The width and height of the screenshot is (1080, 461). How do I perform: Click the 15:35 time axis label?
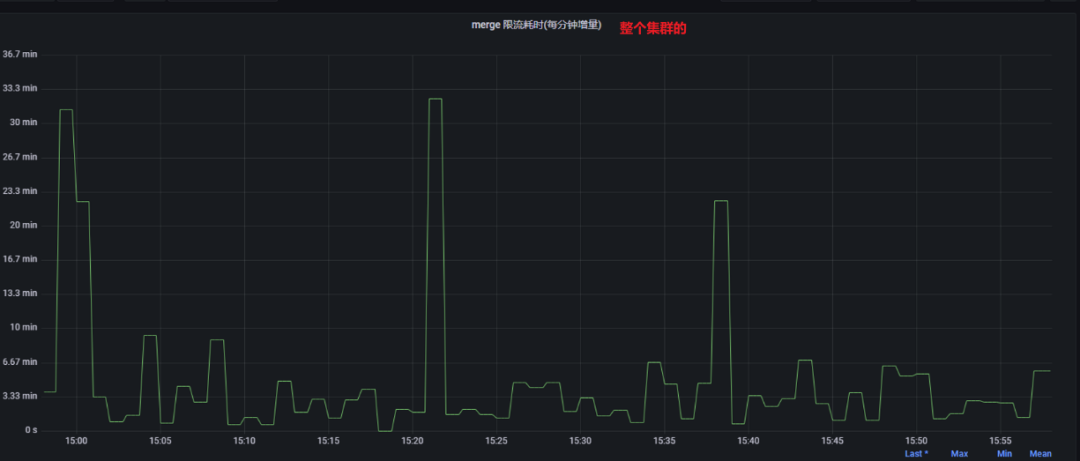click(664, 441)
